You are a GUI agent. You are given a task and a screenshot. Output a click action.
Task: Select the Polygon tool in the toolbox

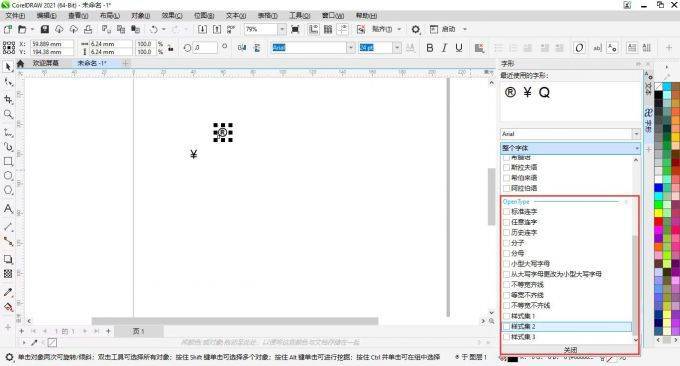pyautogui.click(x=8, y=190)
